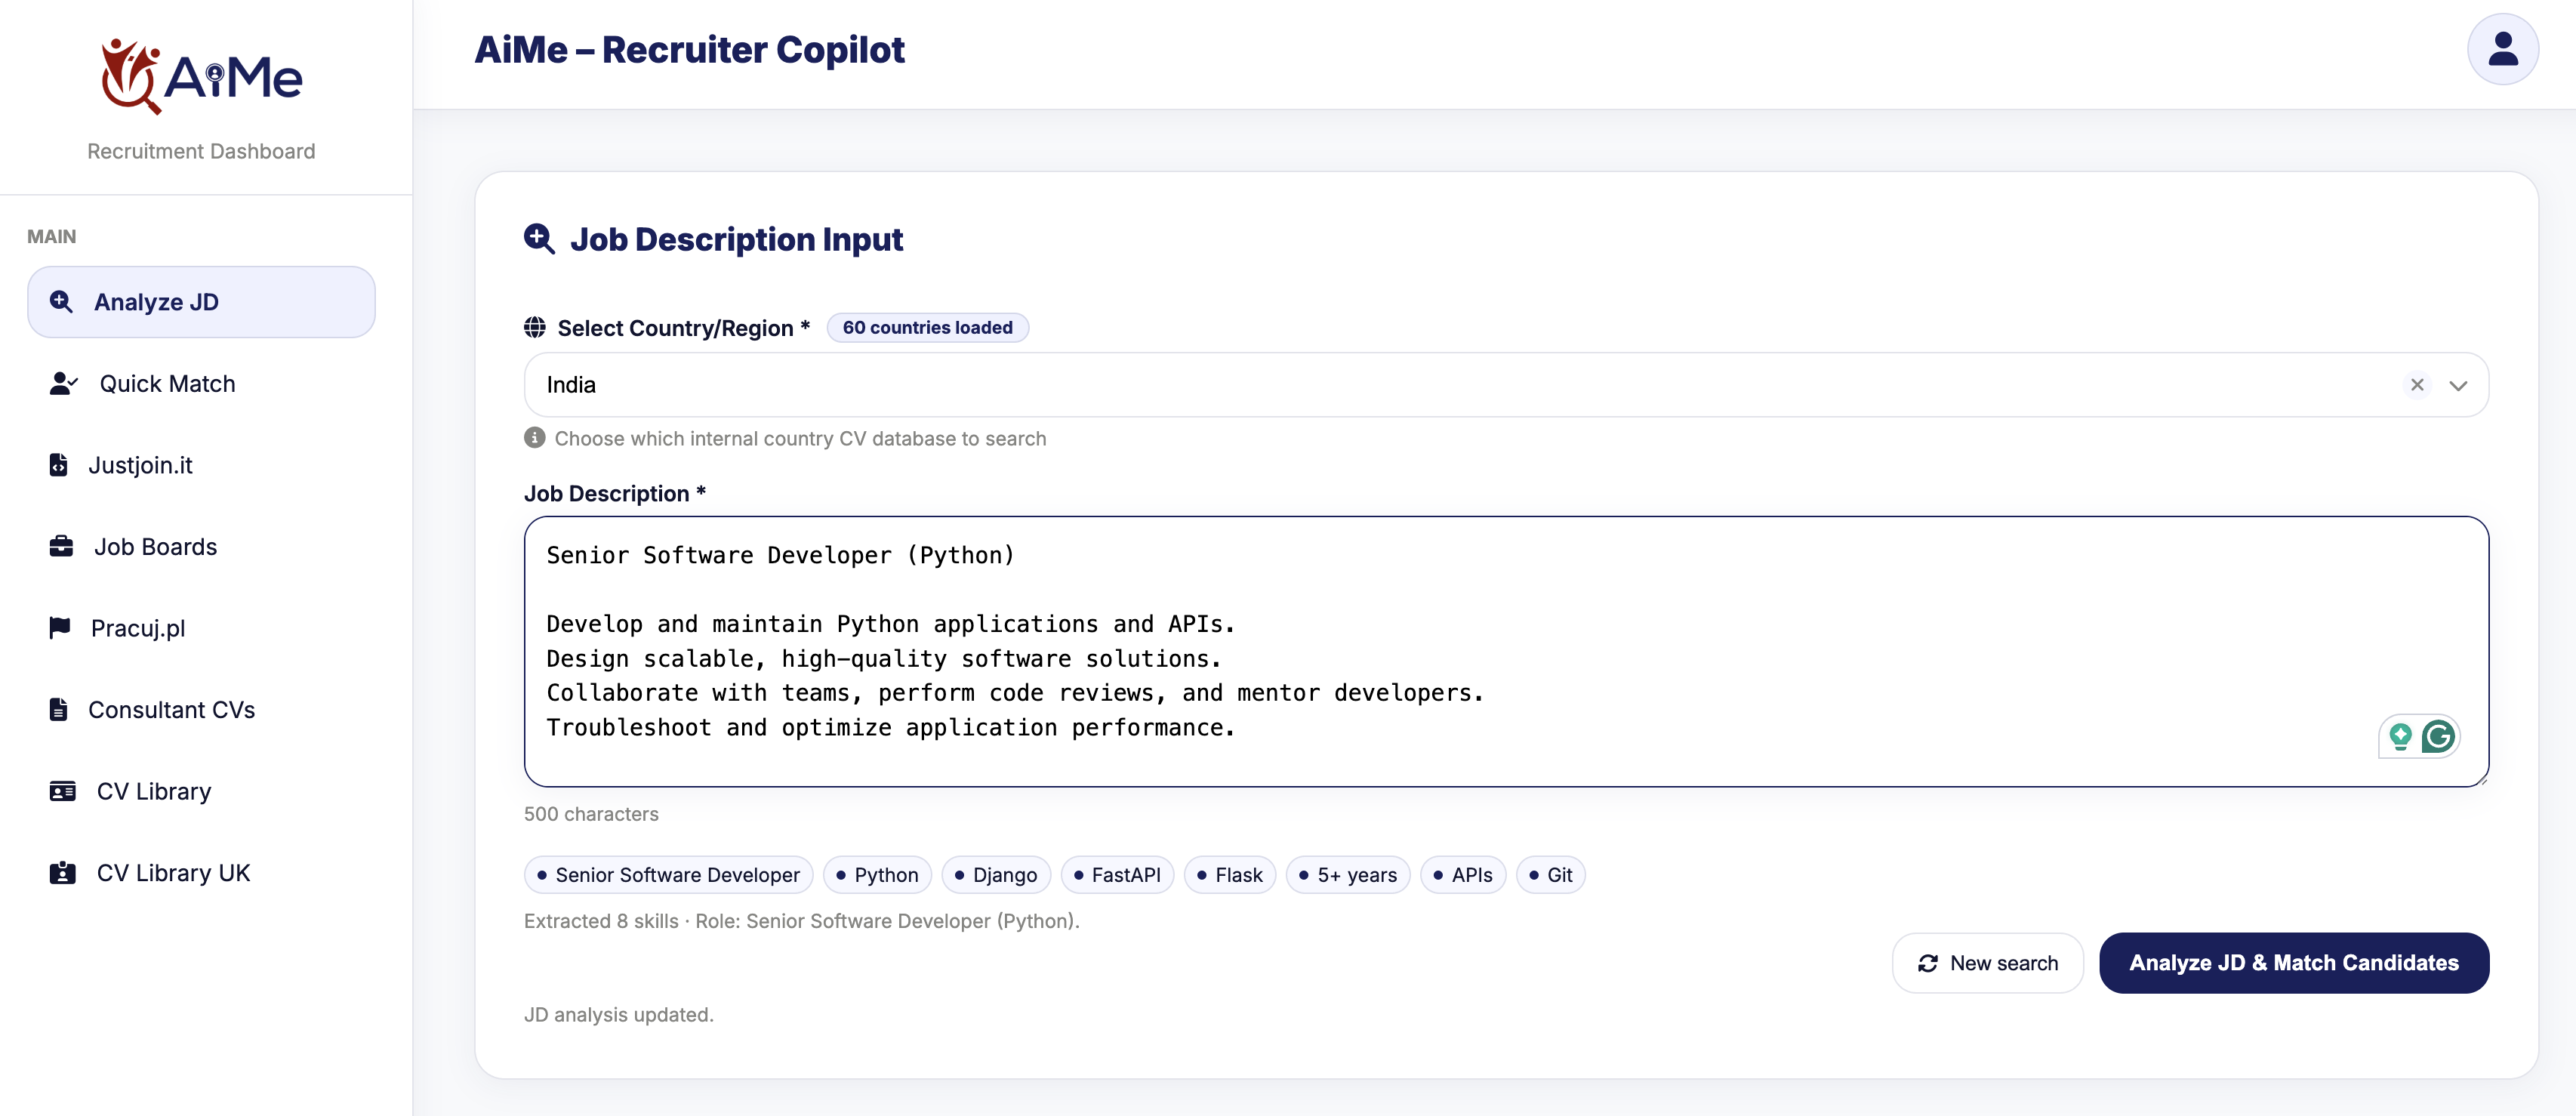Clear the selected India country value
Screen dimensions: 2576x1116
tap(2417, 385)
